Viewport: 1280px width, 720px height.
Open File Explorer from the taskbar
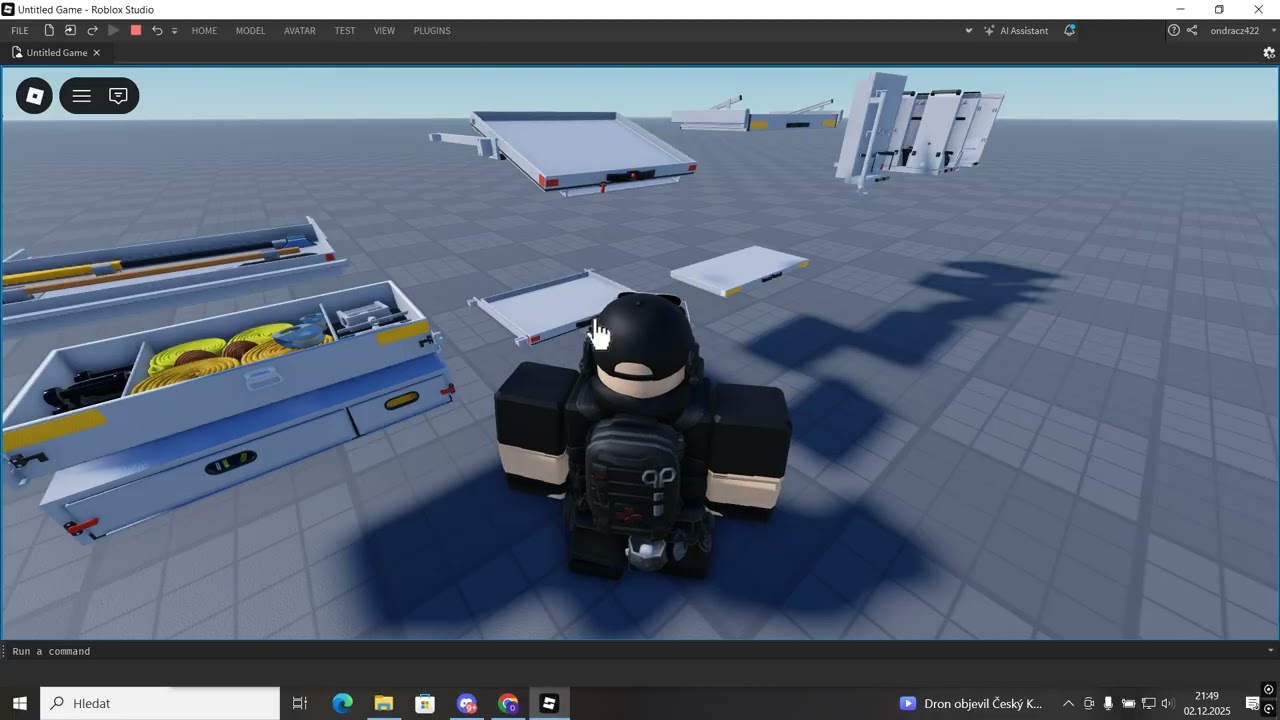coord(384,704)
